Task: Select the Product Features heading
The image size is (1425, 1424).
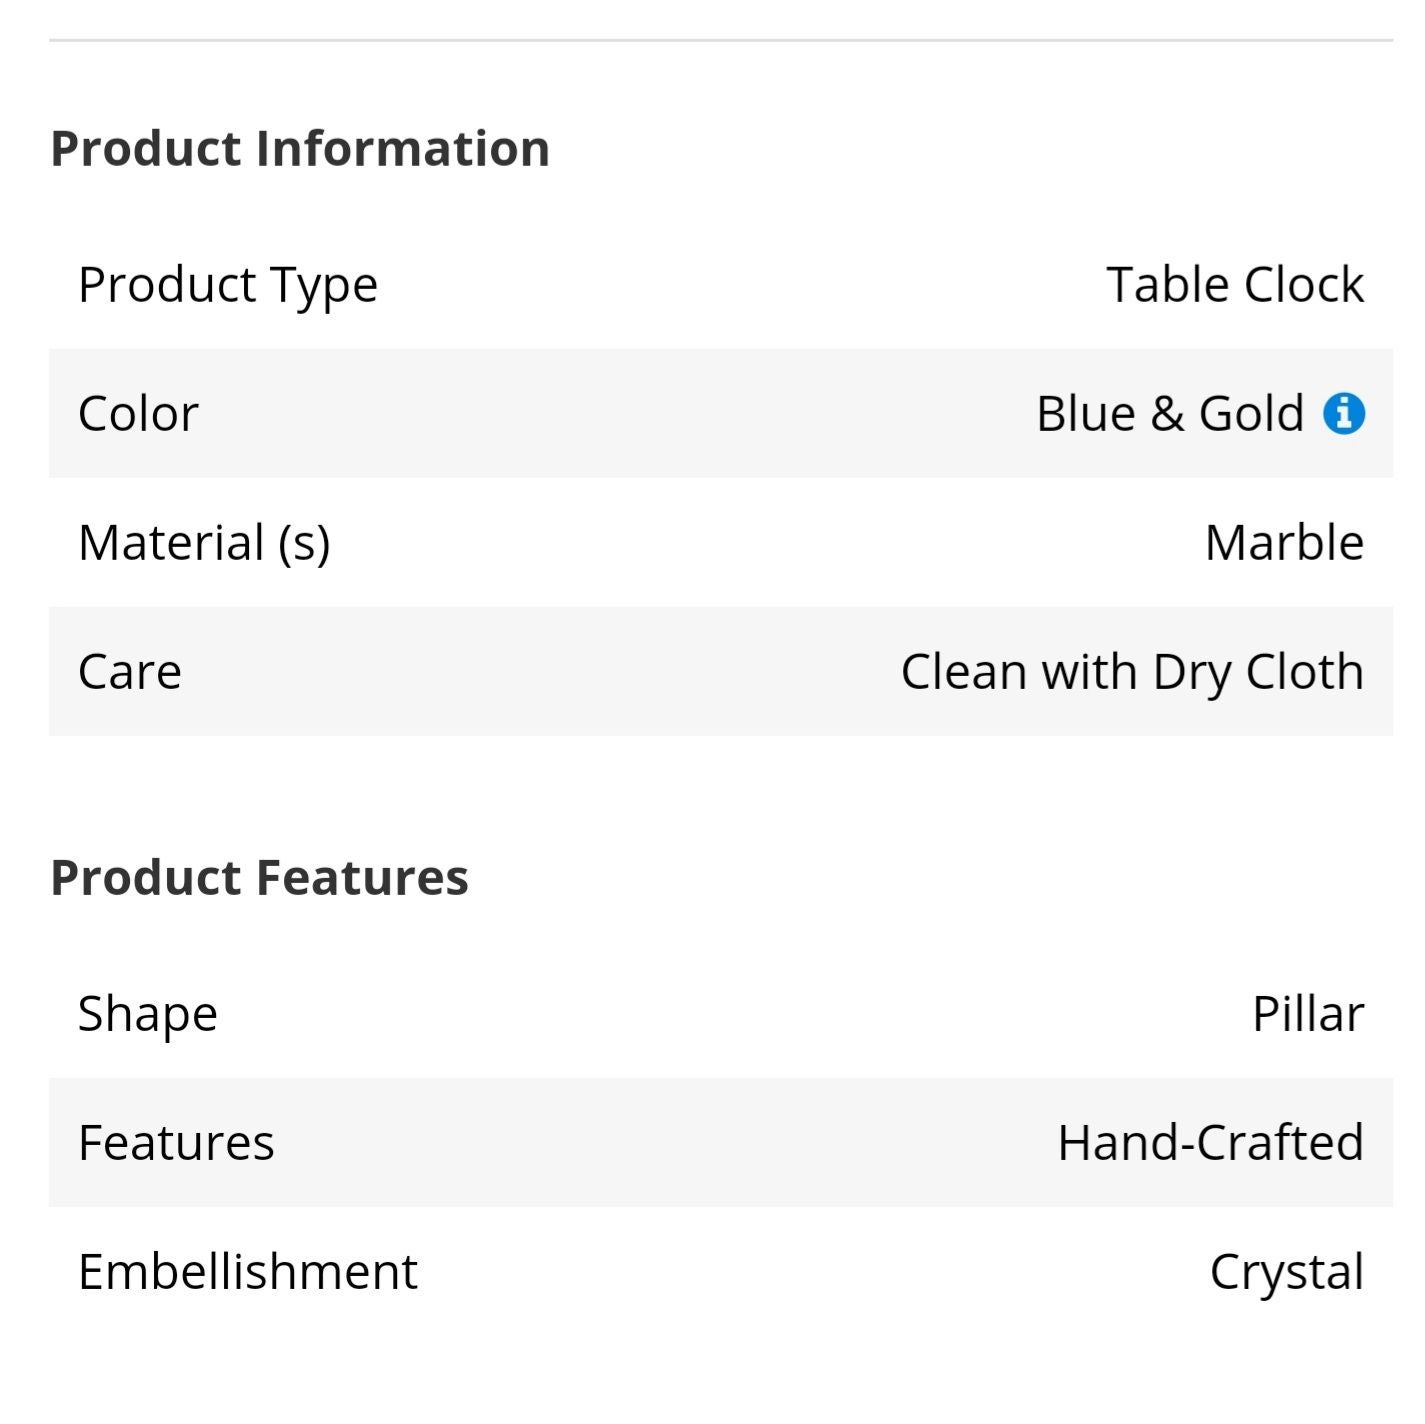Action: click(x=259, y=877)
